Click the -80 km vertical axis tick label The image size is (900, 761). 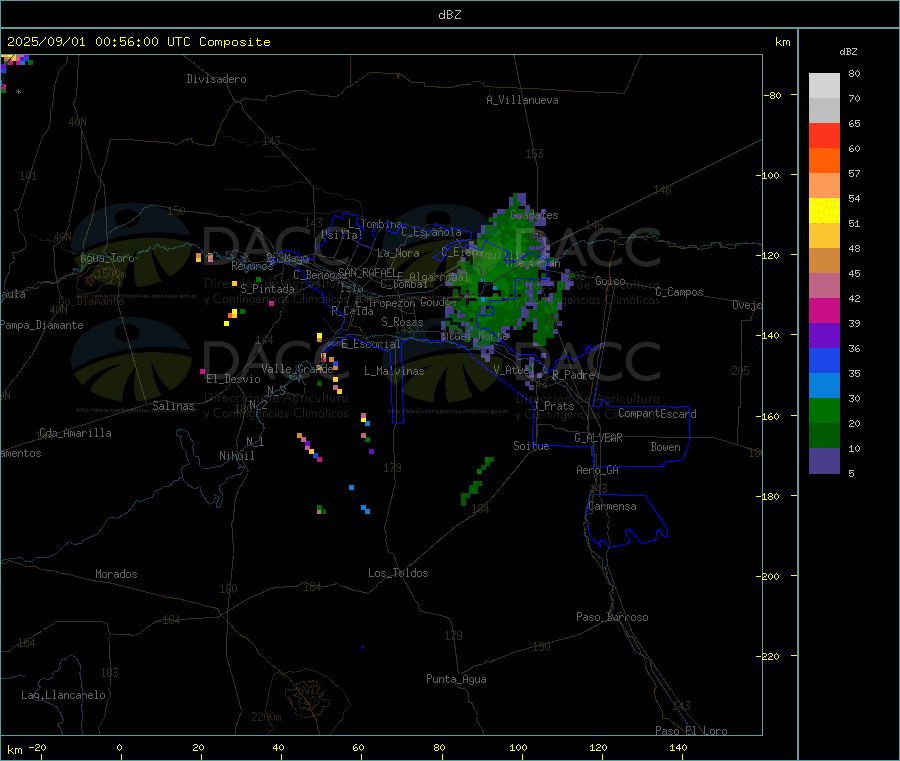coord(773,95)
